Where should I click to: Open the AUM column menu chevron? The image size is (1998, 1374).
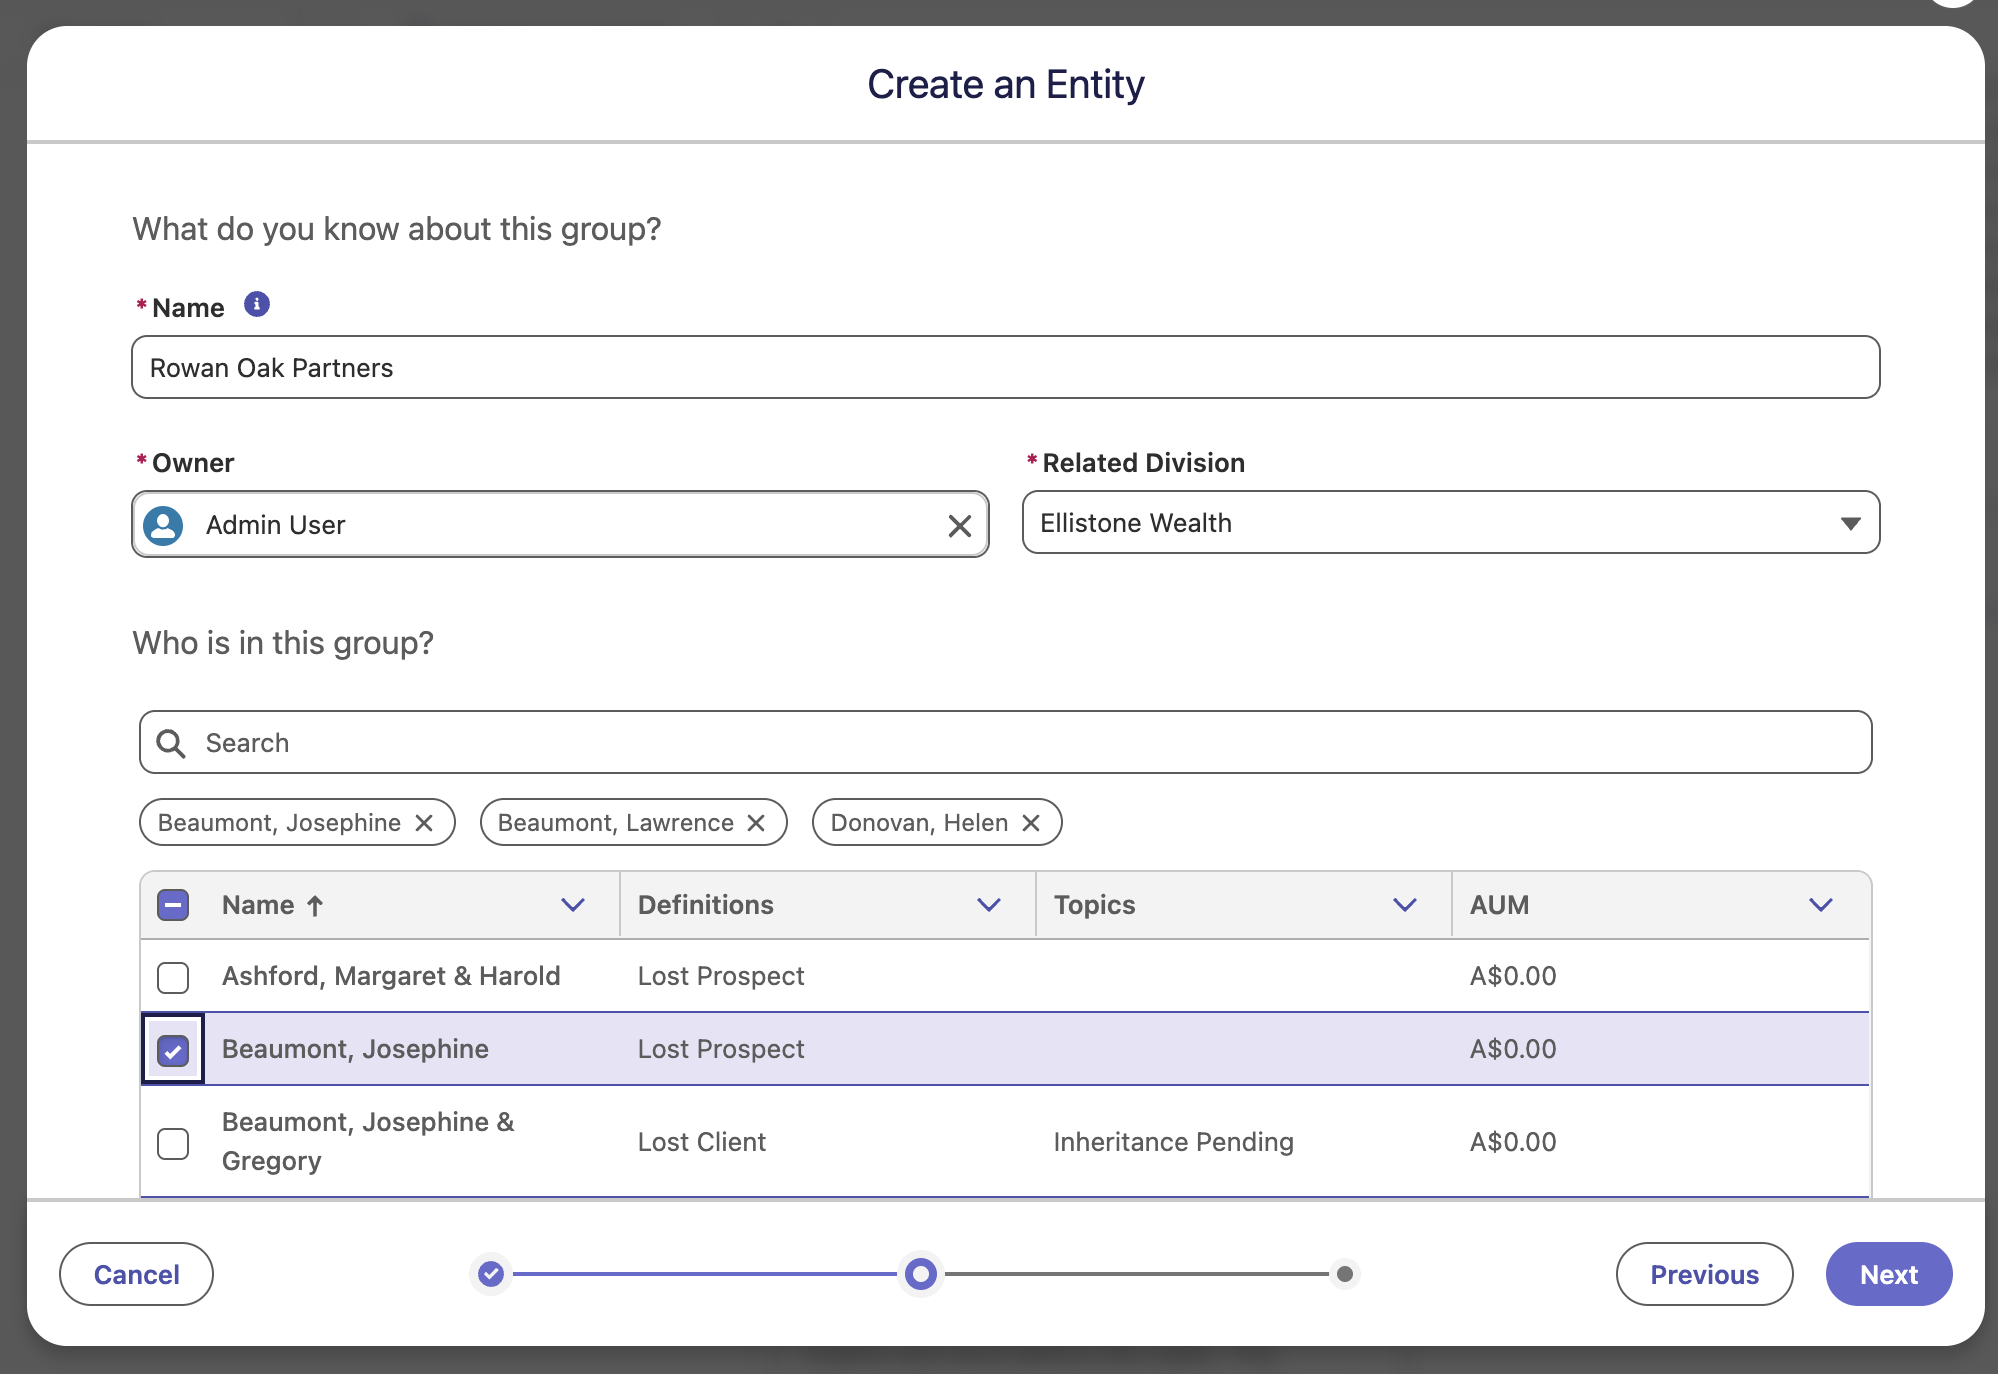tap(1821, 905)
